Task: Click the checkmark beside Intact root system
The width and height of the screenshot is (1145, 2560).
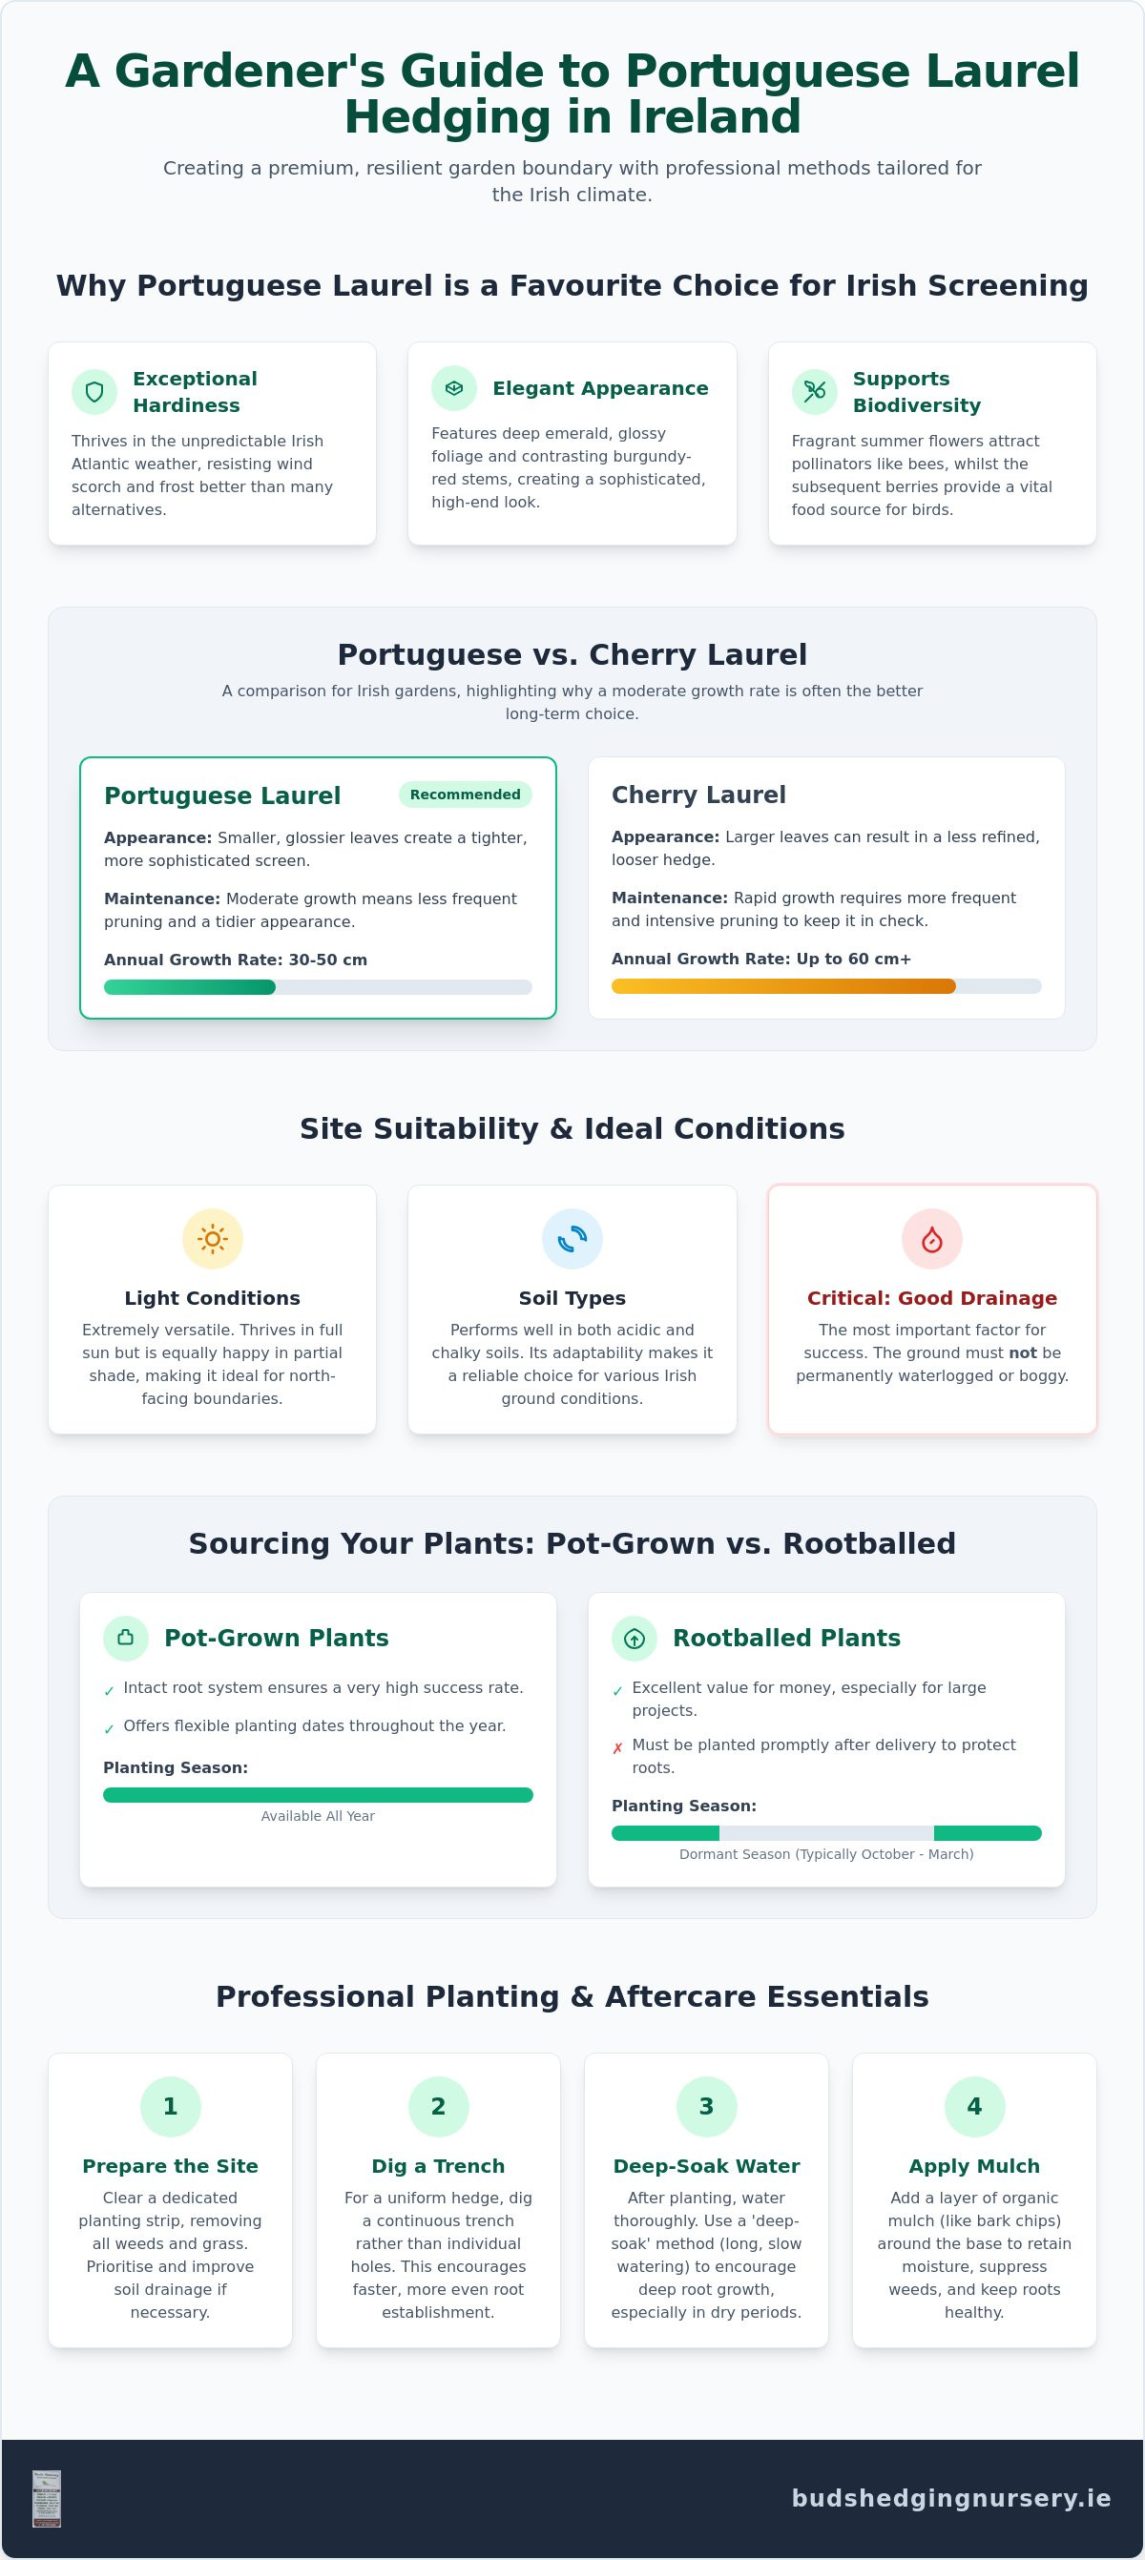Action: click(x=109, y=1691)
